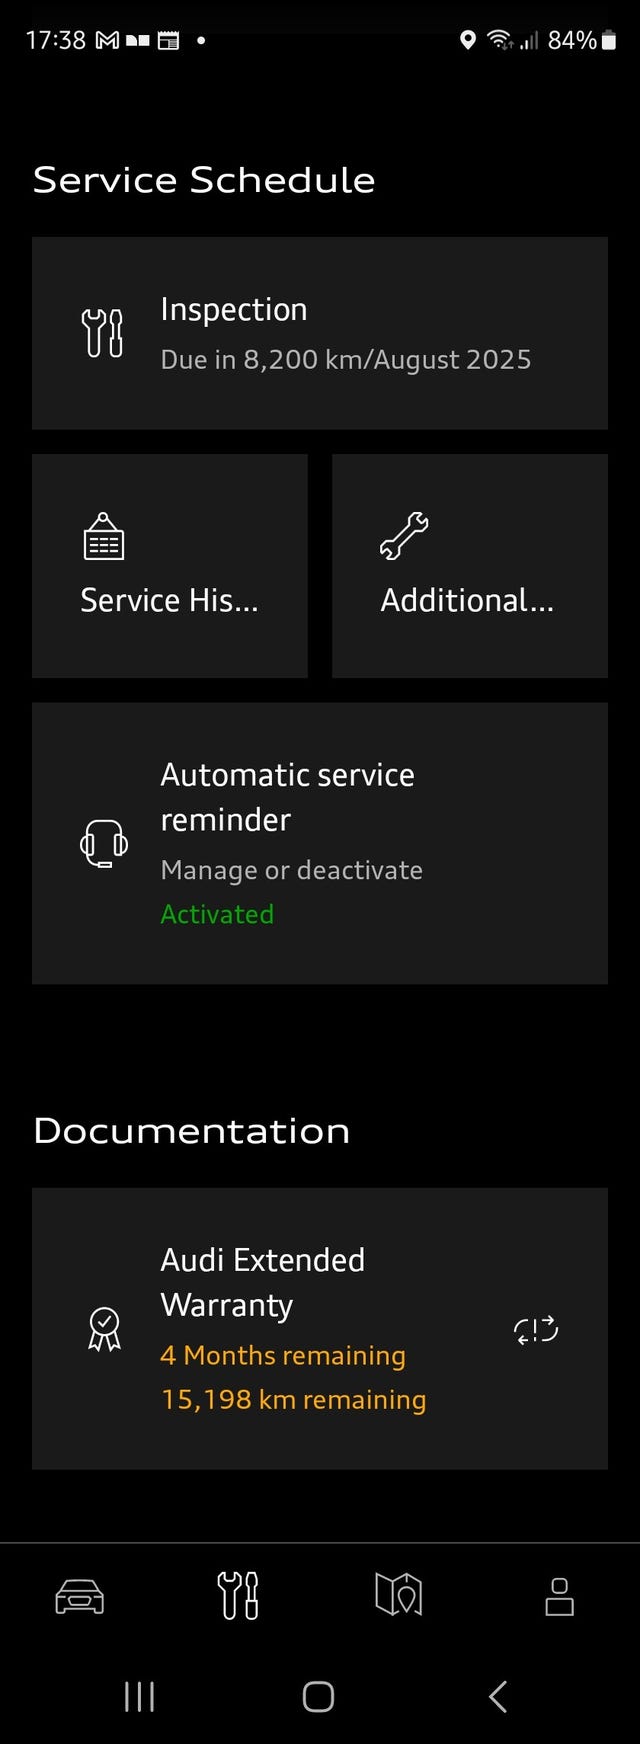
Task: Tap the calendar notification icon in status bar
Action: coord(168,41)
